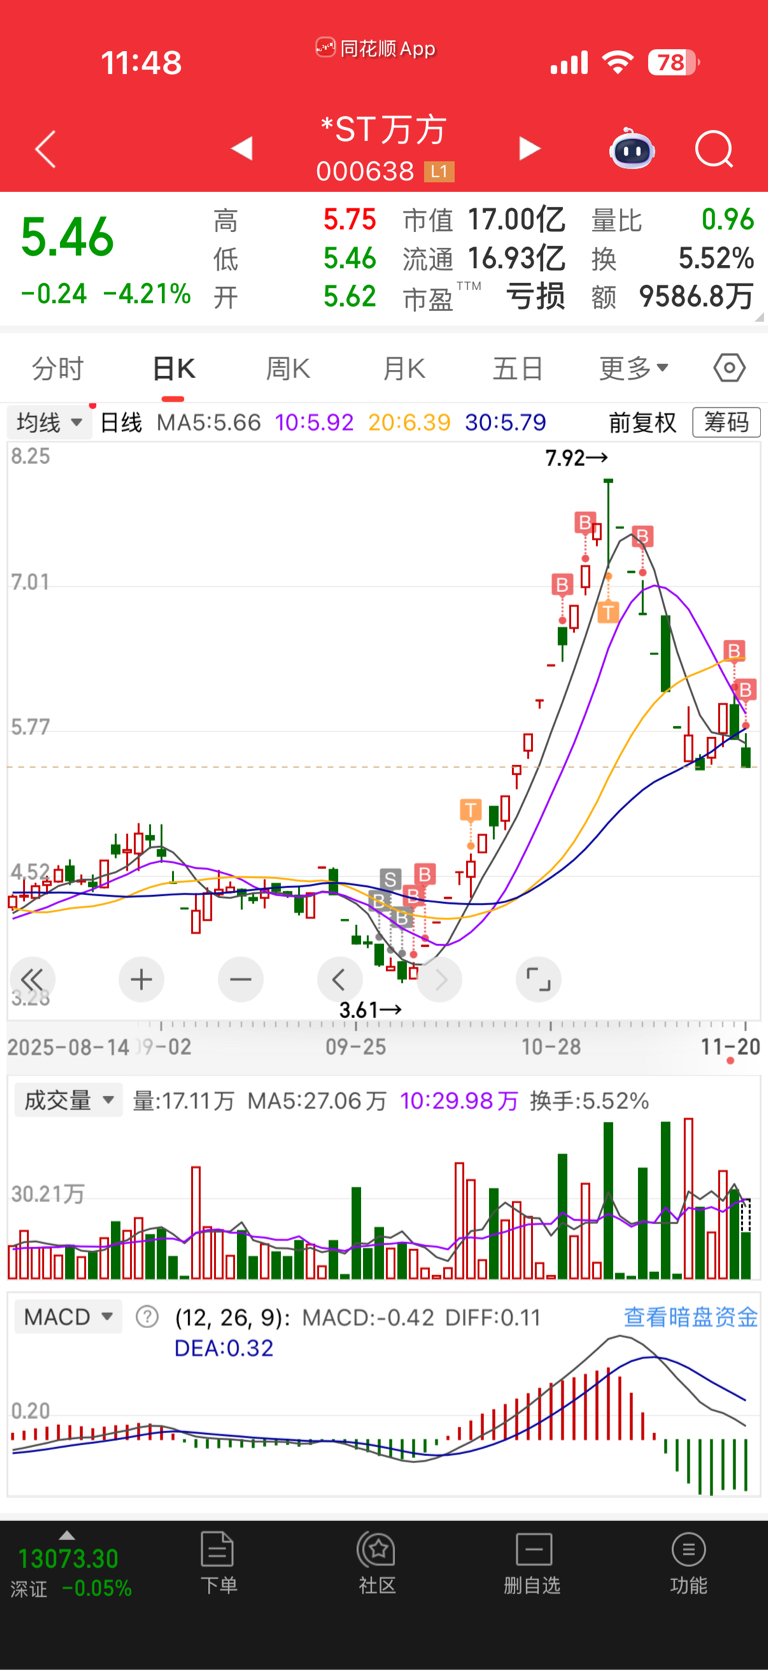Switch to 五日 five-day tab
The image size is (768, 1670).
click(x=518, y=368)
